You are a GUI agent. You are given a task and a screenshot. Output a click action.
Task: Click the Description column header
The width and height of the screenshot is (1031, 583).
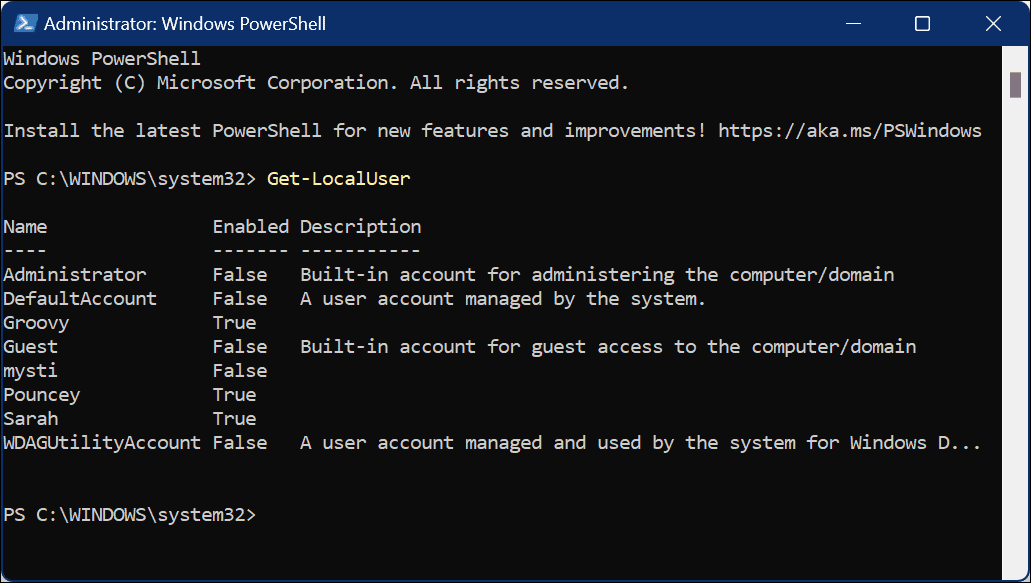[360, 226]
